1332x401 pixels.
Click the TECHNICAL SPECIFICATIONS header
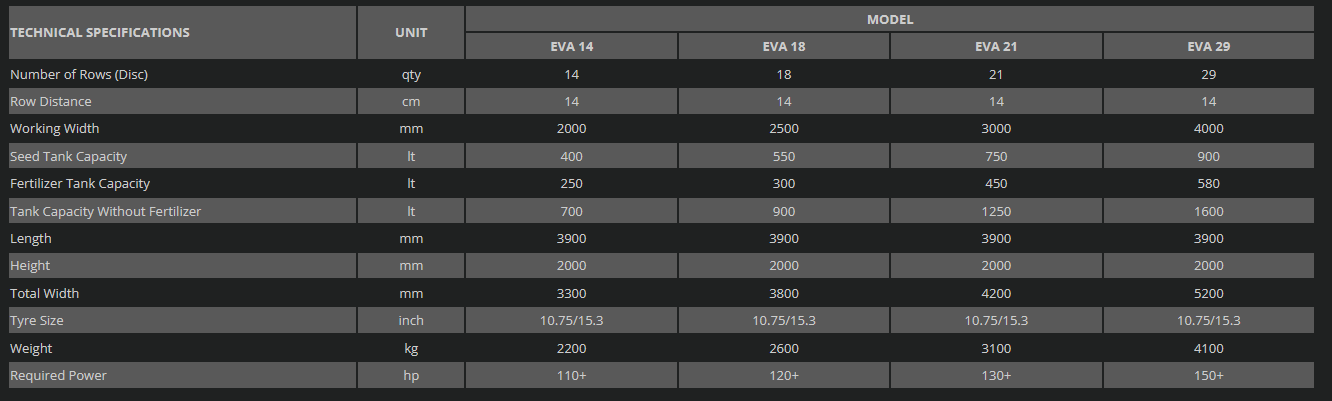pyautogui.click(x=100, y=32)
